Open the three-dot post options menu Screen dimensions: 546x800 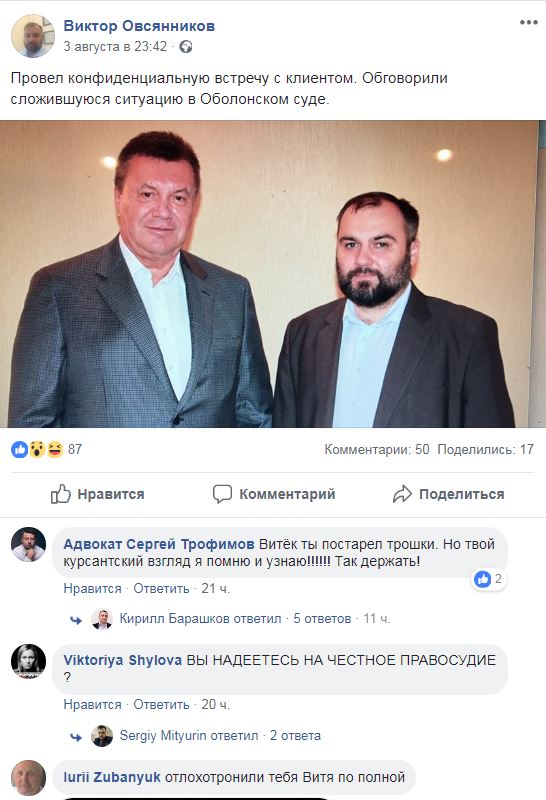tap(529, 22)
